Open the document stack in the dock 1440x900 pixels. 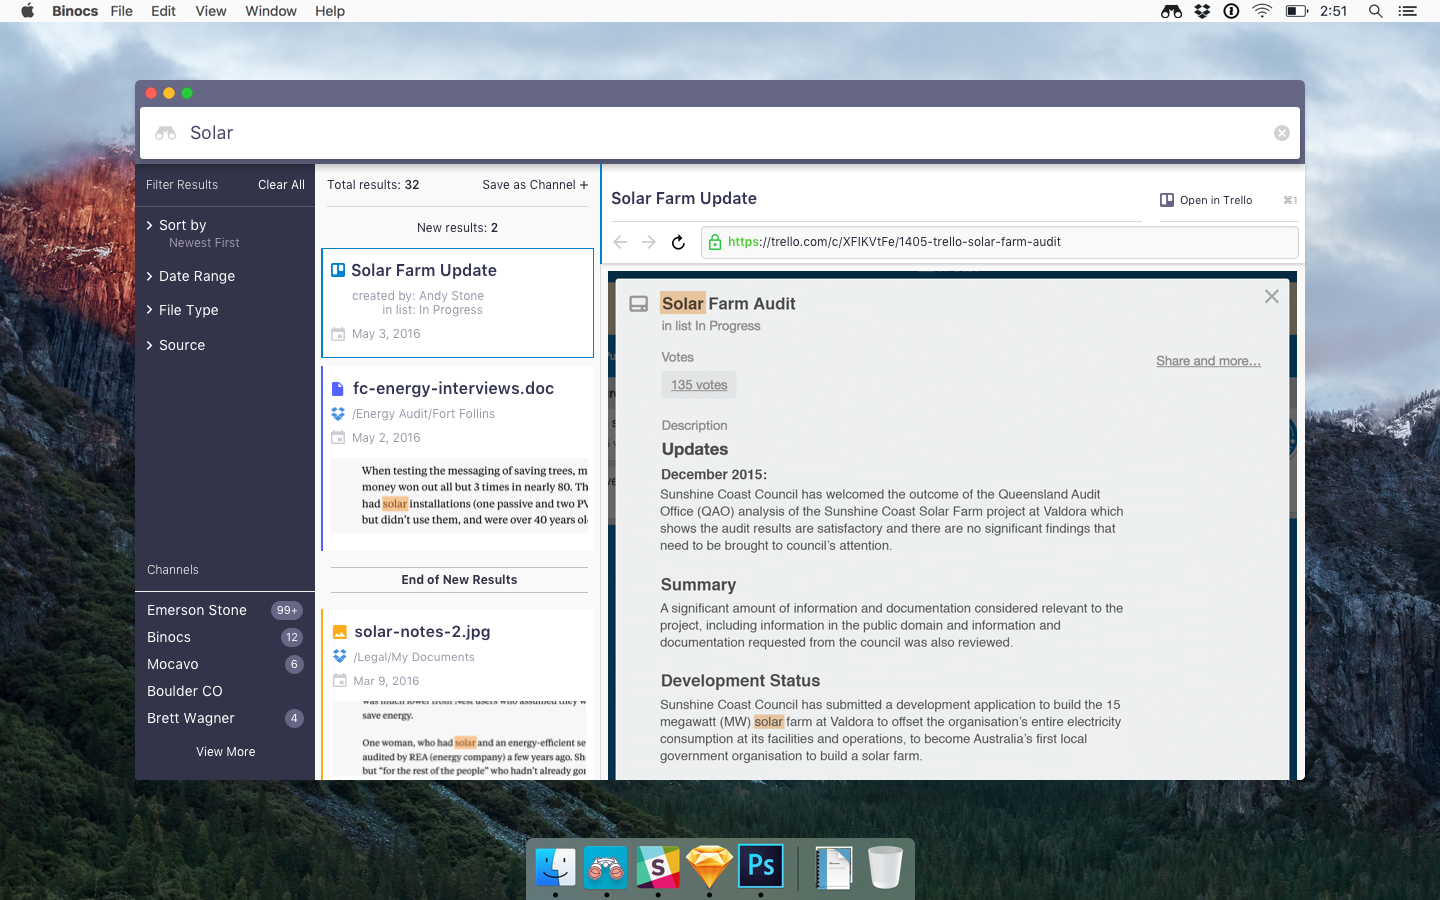coord(833,867)
